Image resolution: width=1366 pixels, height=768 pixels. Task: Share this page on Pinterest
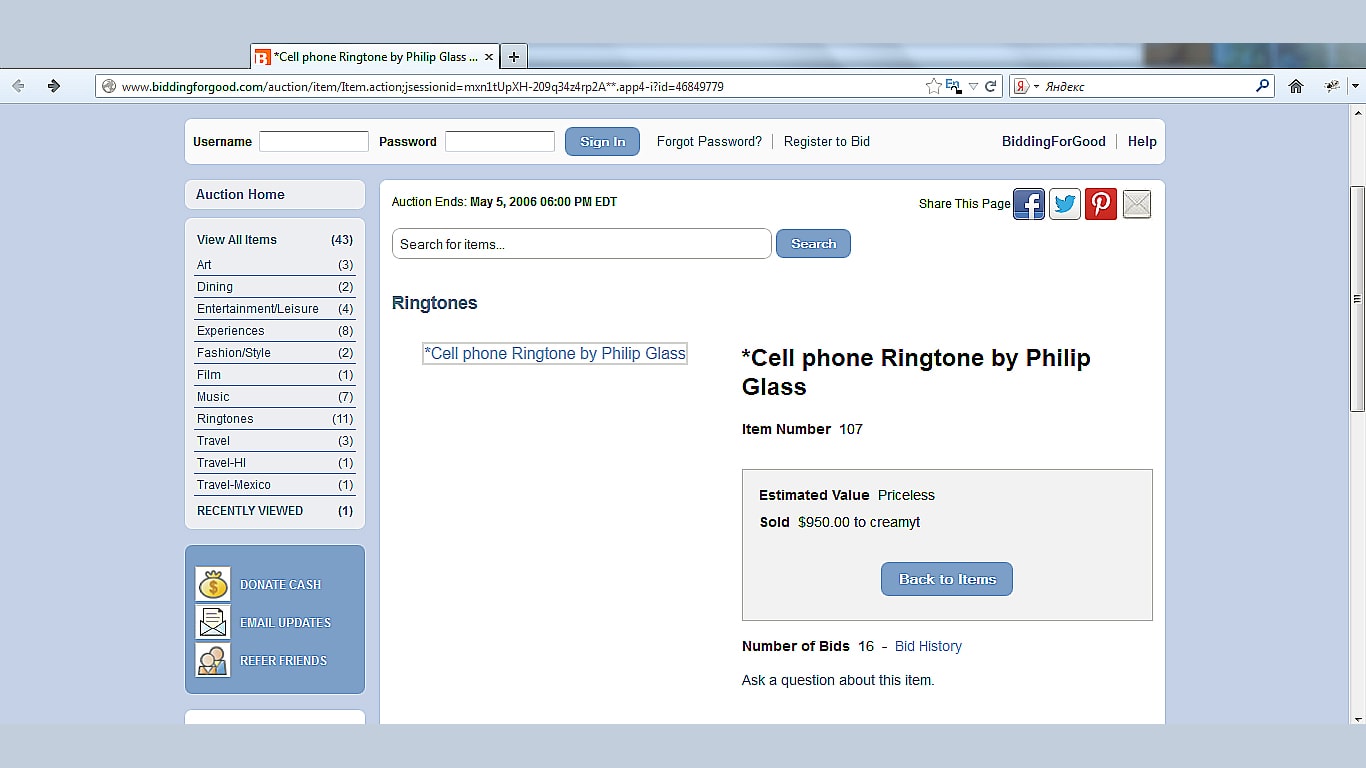coord(1101,204)
